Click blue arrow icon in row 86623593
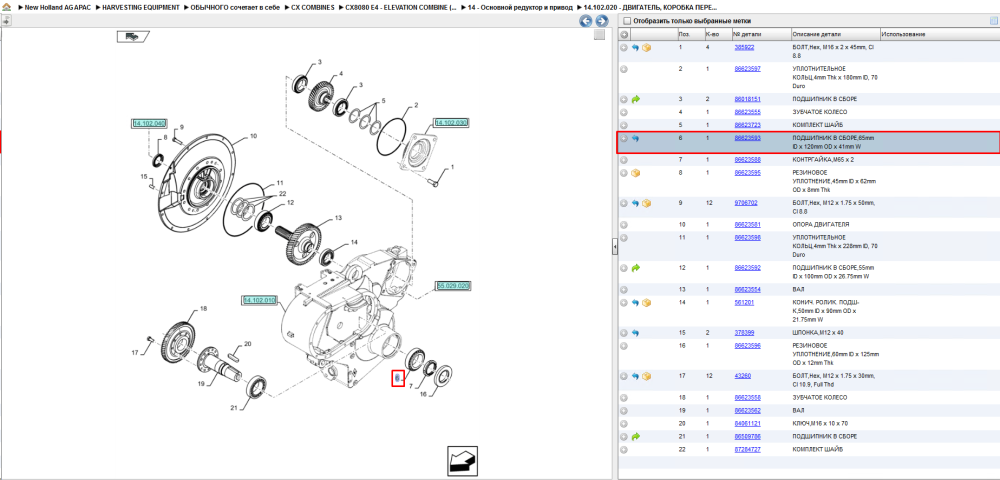This screenshot has height=480, width=1000. 635,138
